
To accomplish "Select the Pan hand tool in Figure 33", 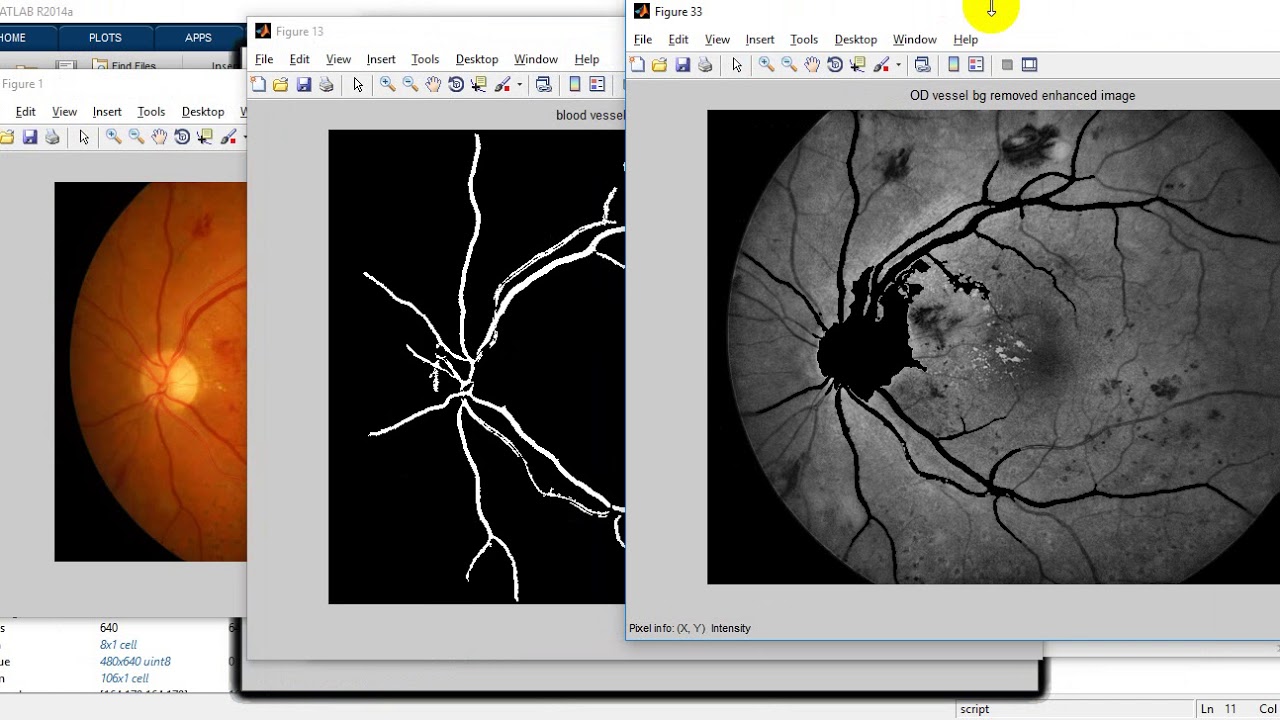I will pyautogui.click(x=812, y=65).
